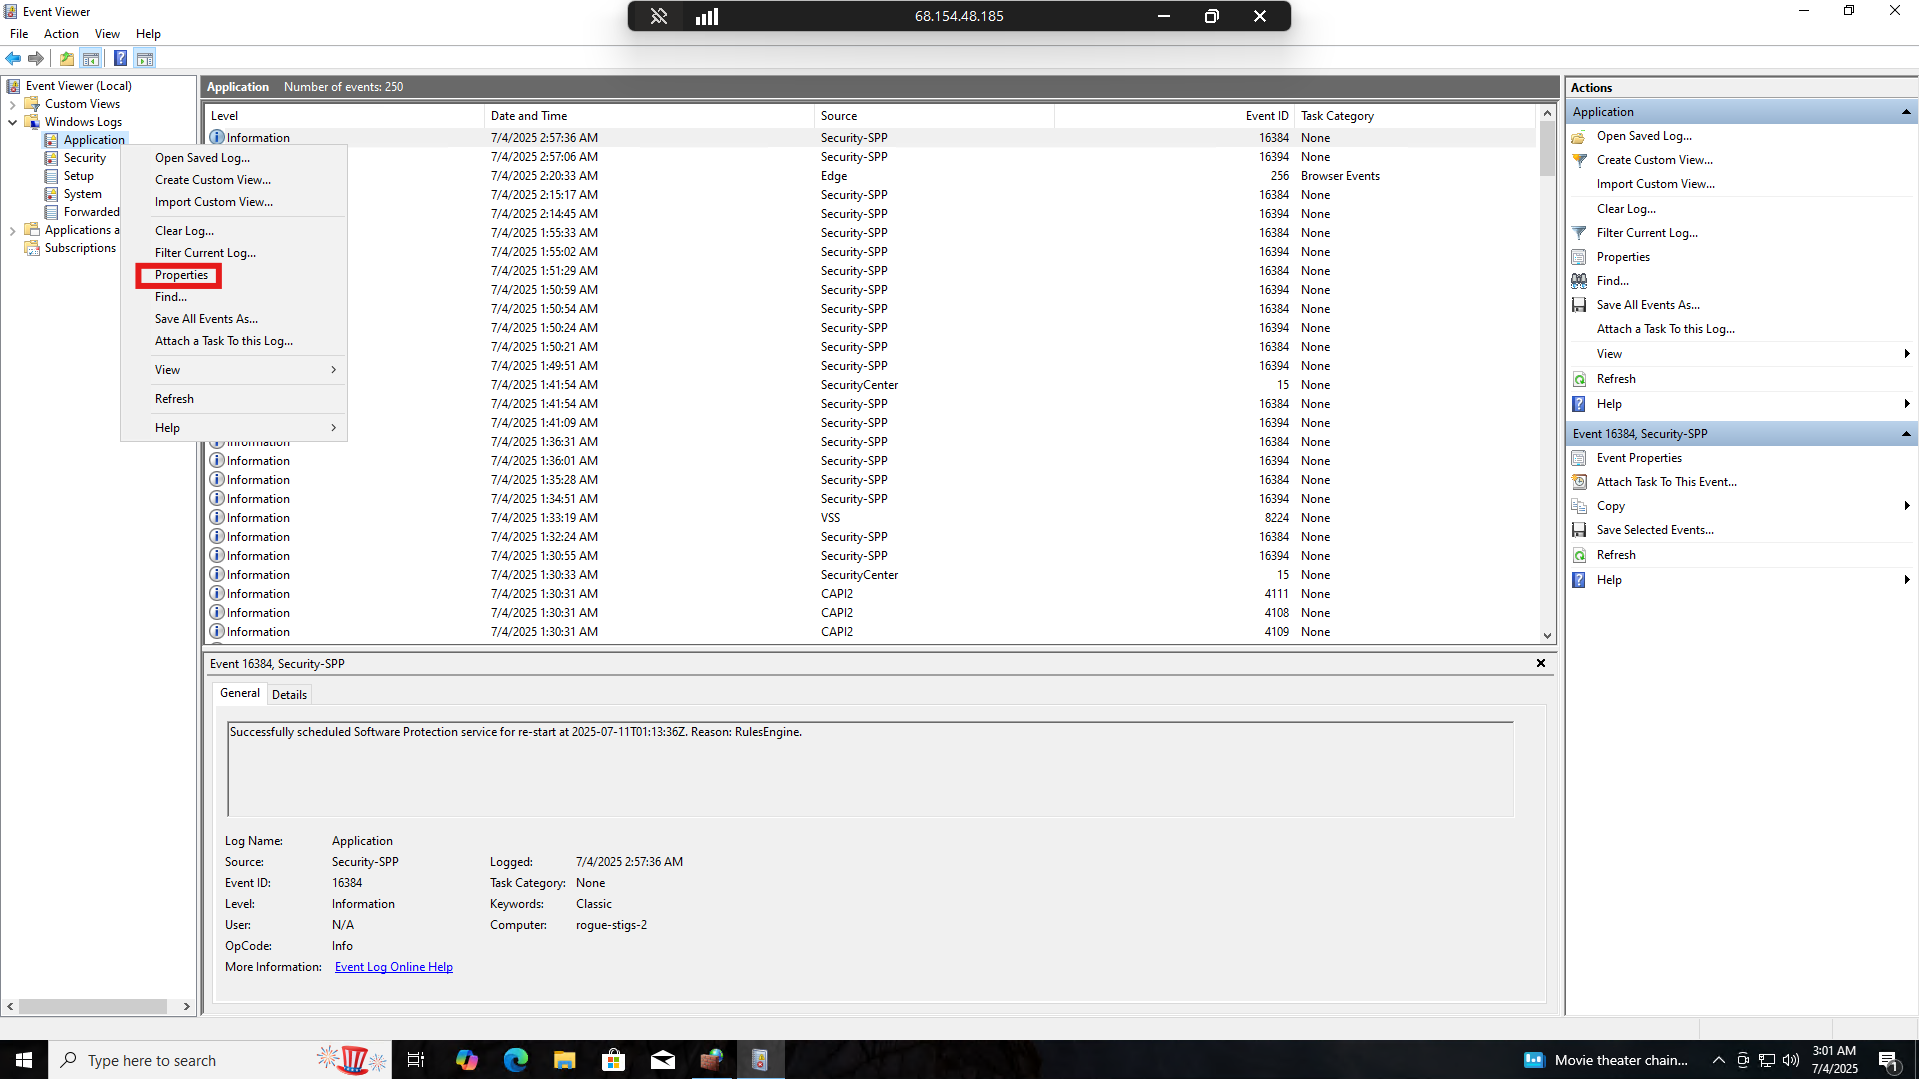Collapse the Application actions section
This screenshot has height=1079, width=1919.
[1905, 112]
